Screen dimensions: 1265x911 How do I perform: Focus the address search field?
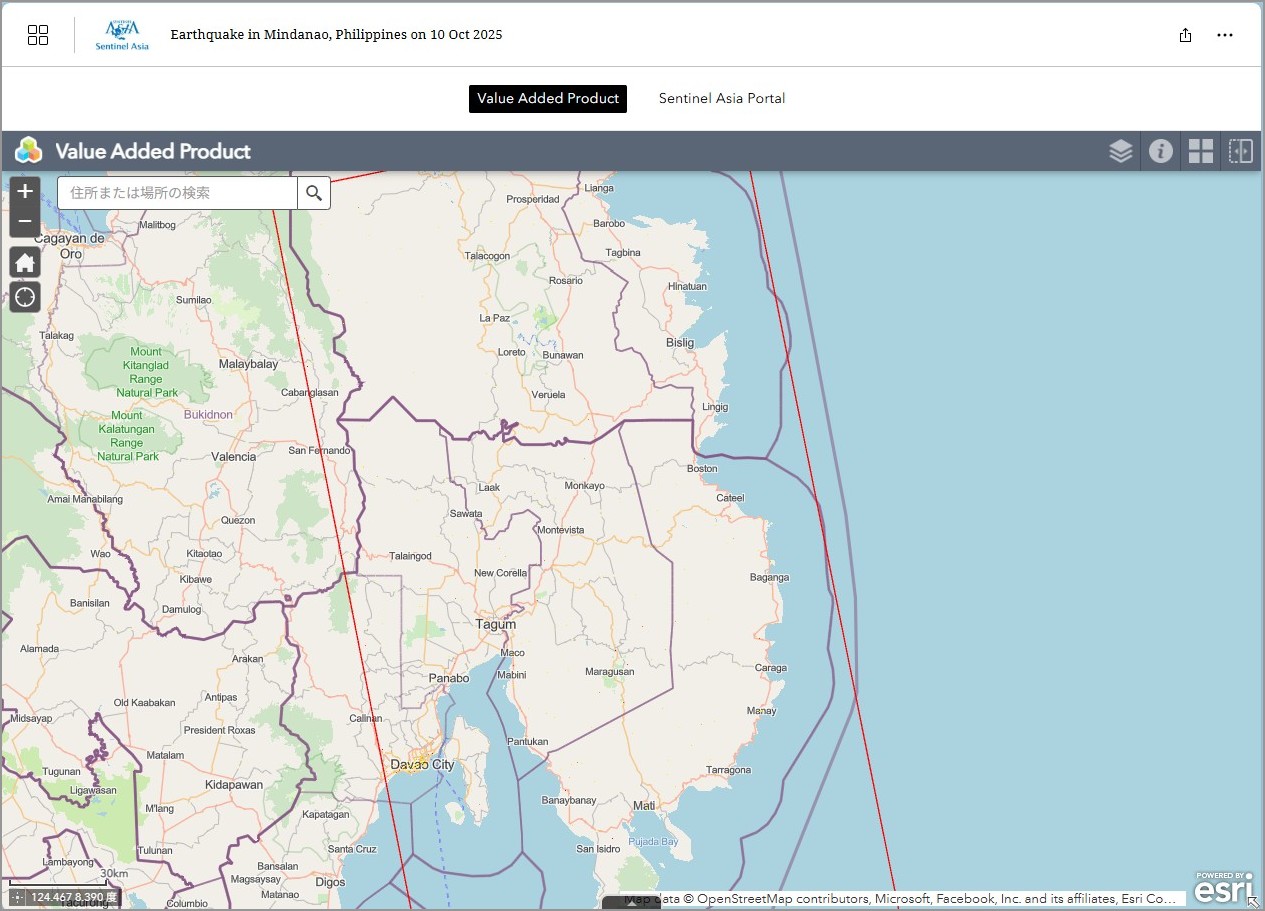coord(177,193)
